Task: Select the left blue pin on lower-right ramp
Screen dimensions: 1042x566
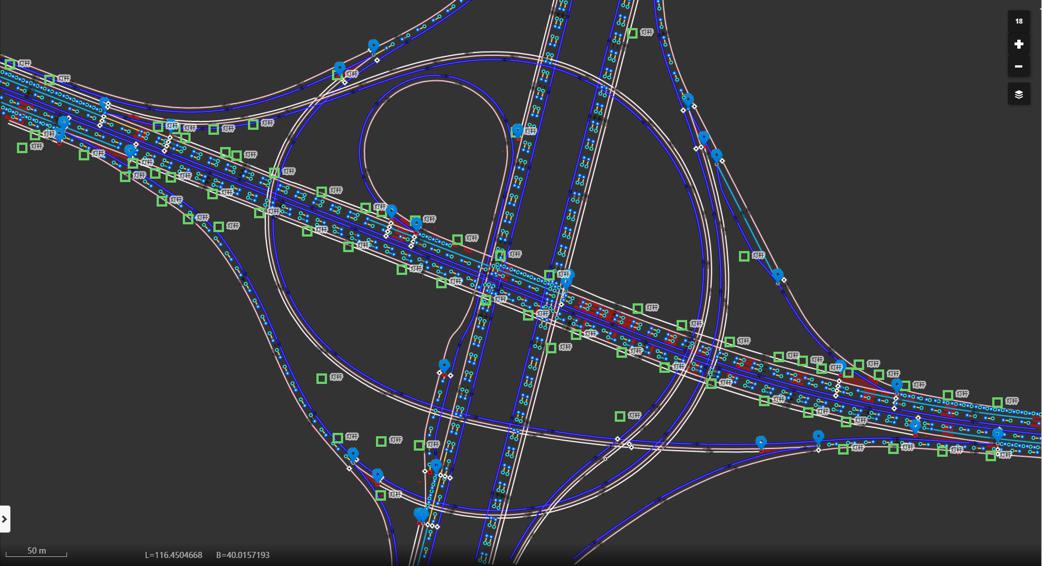Action: click(761, 442)
